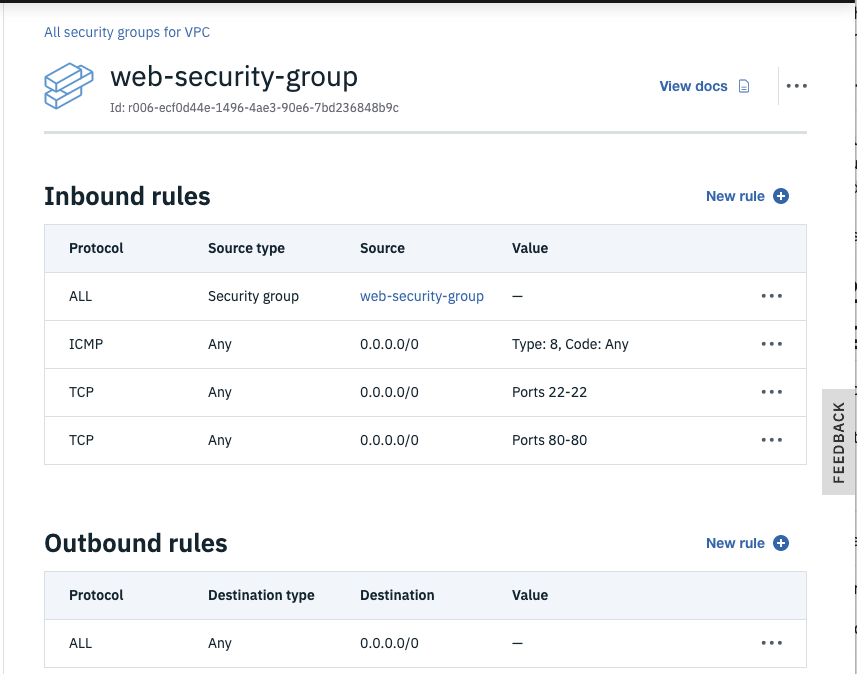Select the security group Id text
Image resolution: width=857 pixels, height=674 pixels.
(254, 107)
